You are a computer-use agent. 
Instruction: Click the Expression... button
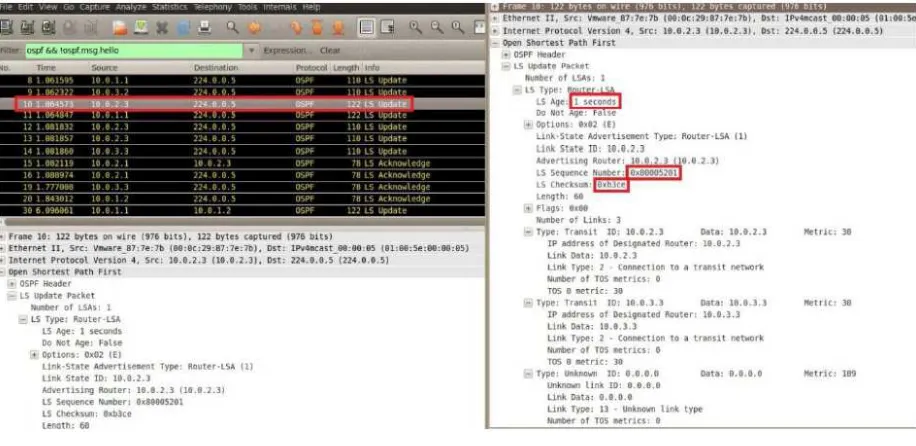coord(286,51)
